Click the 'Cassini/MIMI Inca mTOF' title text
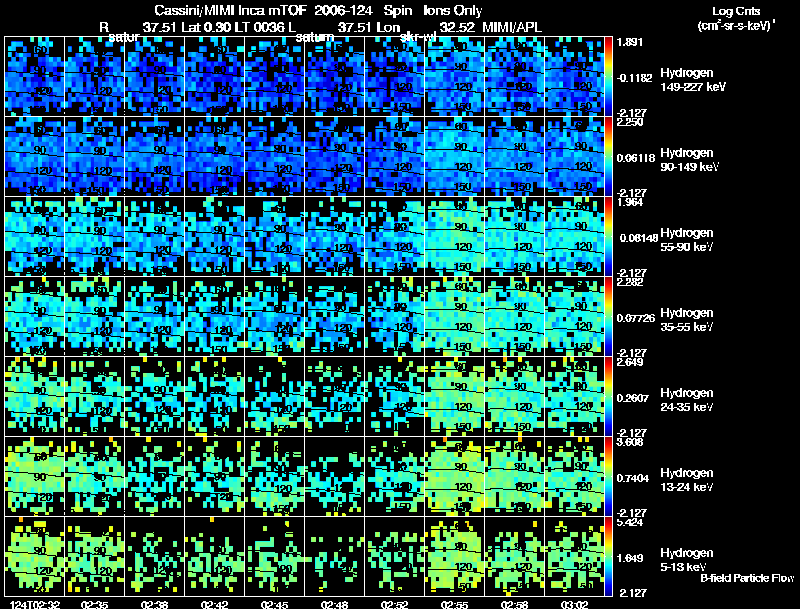 231,11
